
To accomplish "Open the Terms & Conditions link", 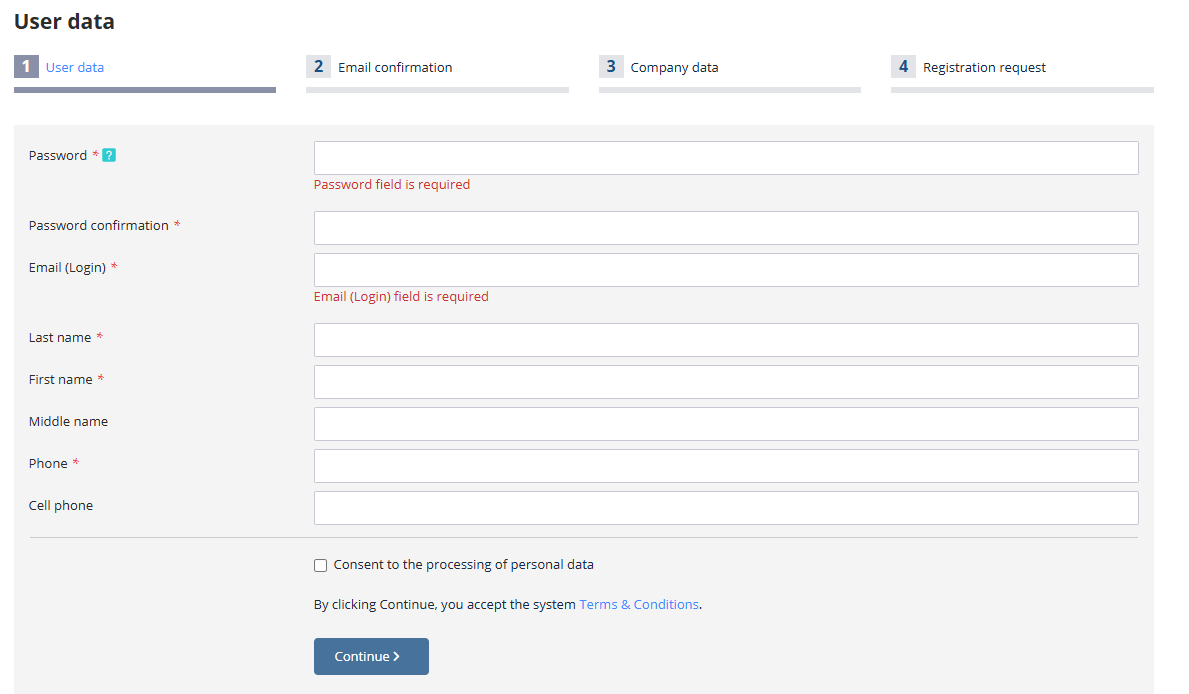I will click(x=639, y=605).
